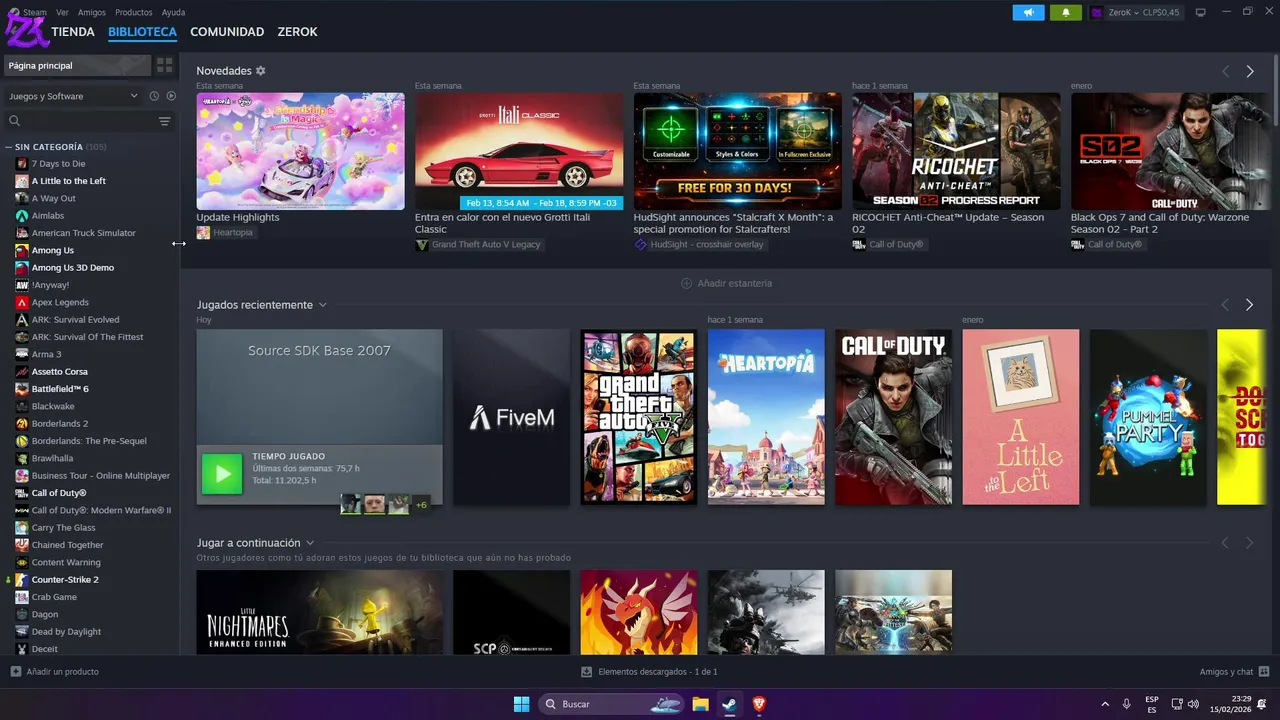Screen dimensions: 1280x720
Task: Open Grand Theft Auto V cover
Action: (x=639, y=417)
